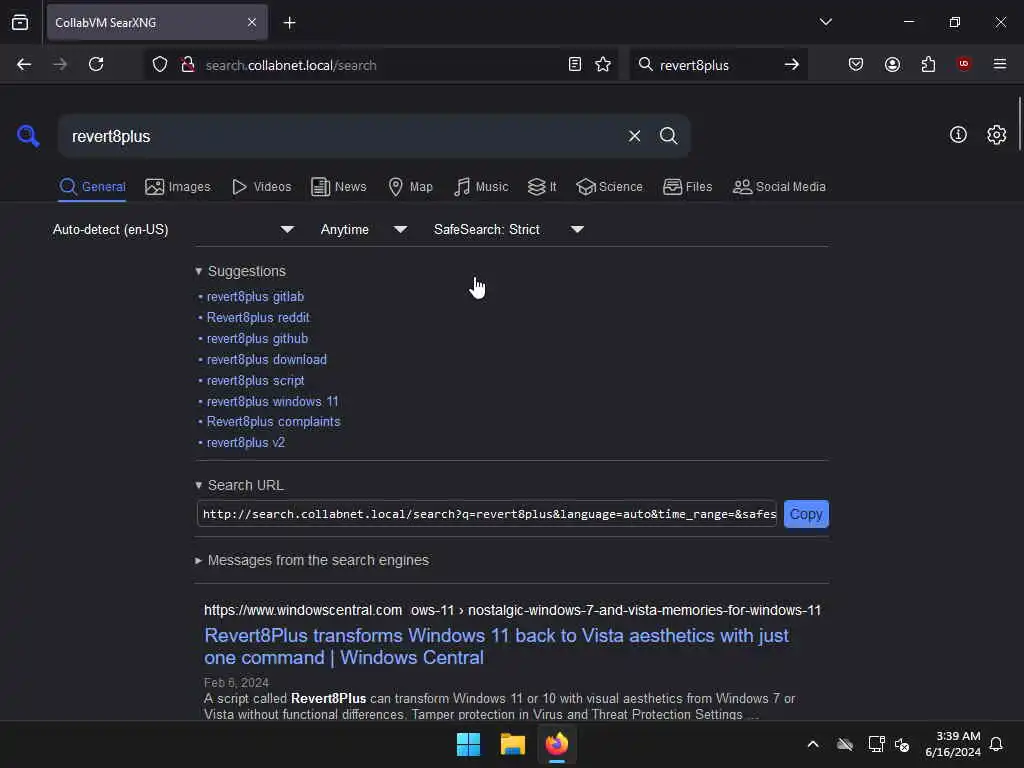This screenshot has height=768, width=1024.
Task: Expand Messages from the search engines
Action: [x=312, y=560]
